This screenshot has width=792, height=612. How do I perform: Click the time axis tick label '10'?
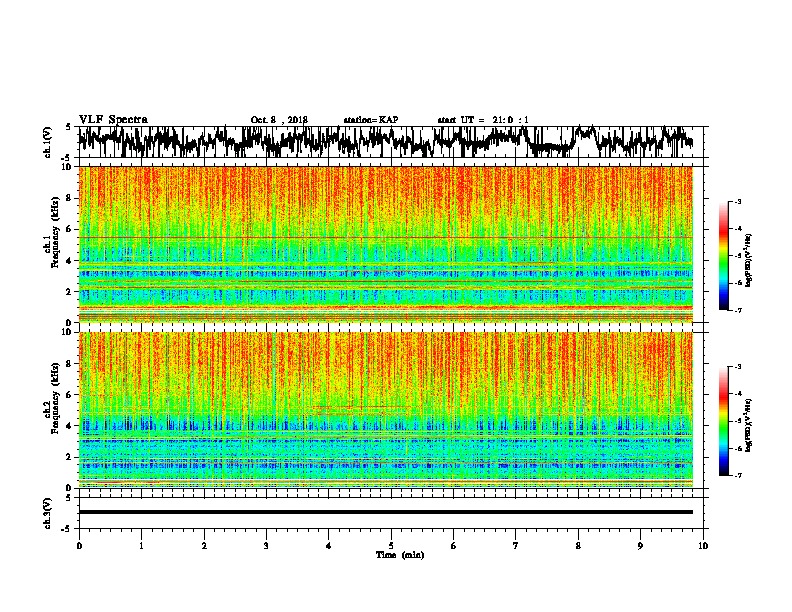pos(703,546)
